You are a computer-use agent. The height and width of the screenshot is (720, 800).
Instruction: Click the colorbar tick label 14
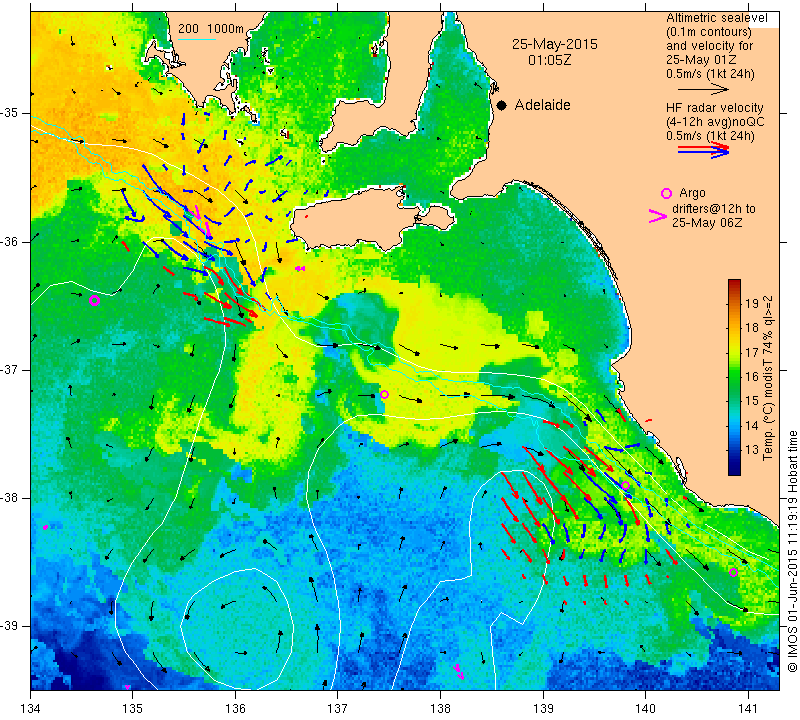click(752, 426)
